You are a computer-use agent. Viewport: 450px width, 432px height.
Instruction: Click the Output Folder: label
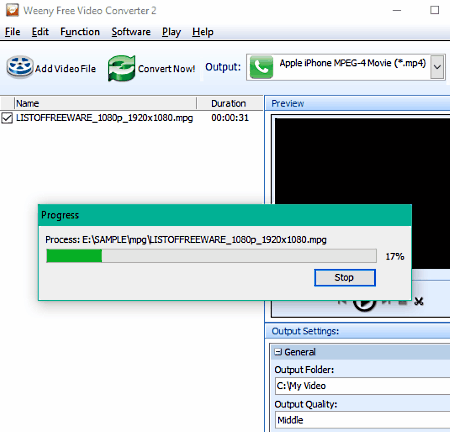pyautogui.click(x=304, y=370)
